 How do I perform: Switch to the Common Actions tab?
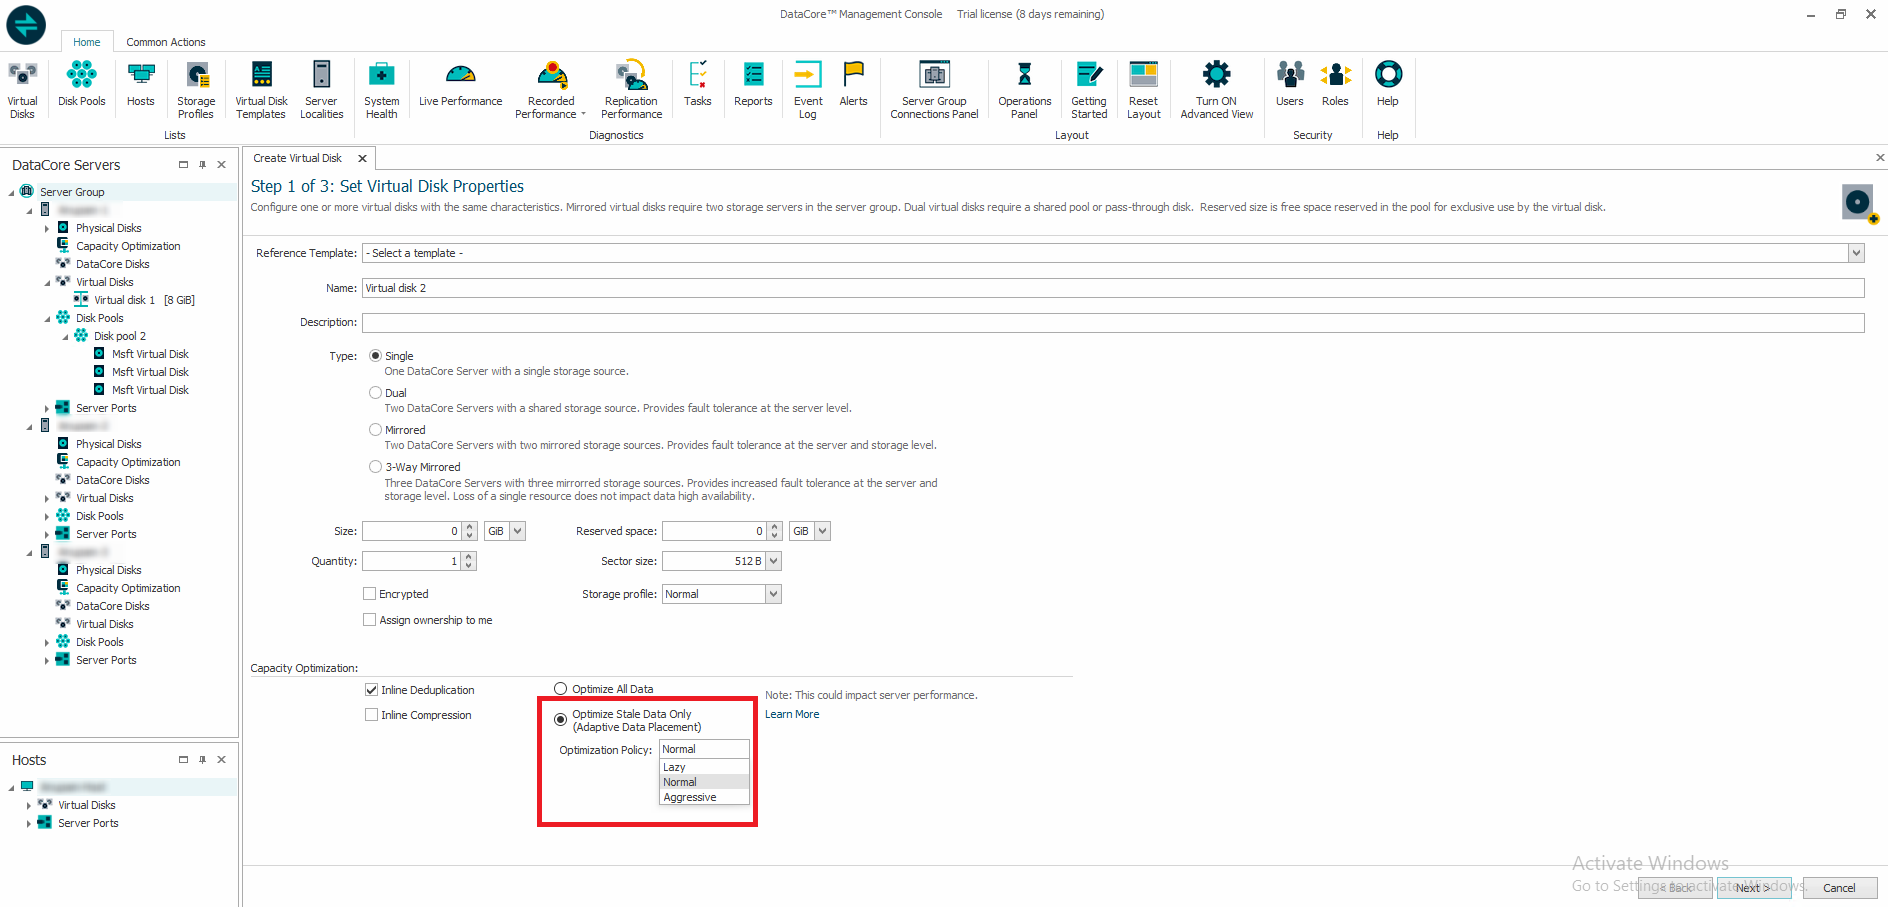tap(166, 42)
